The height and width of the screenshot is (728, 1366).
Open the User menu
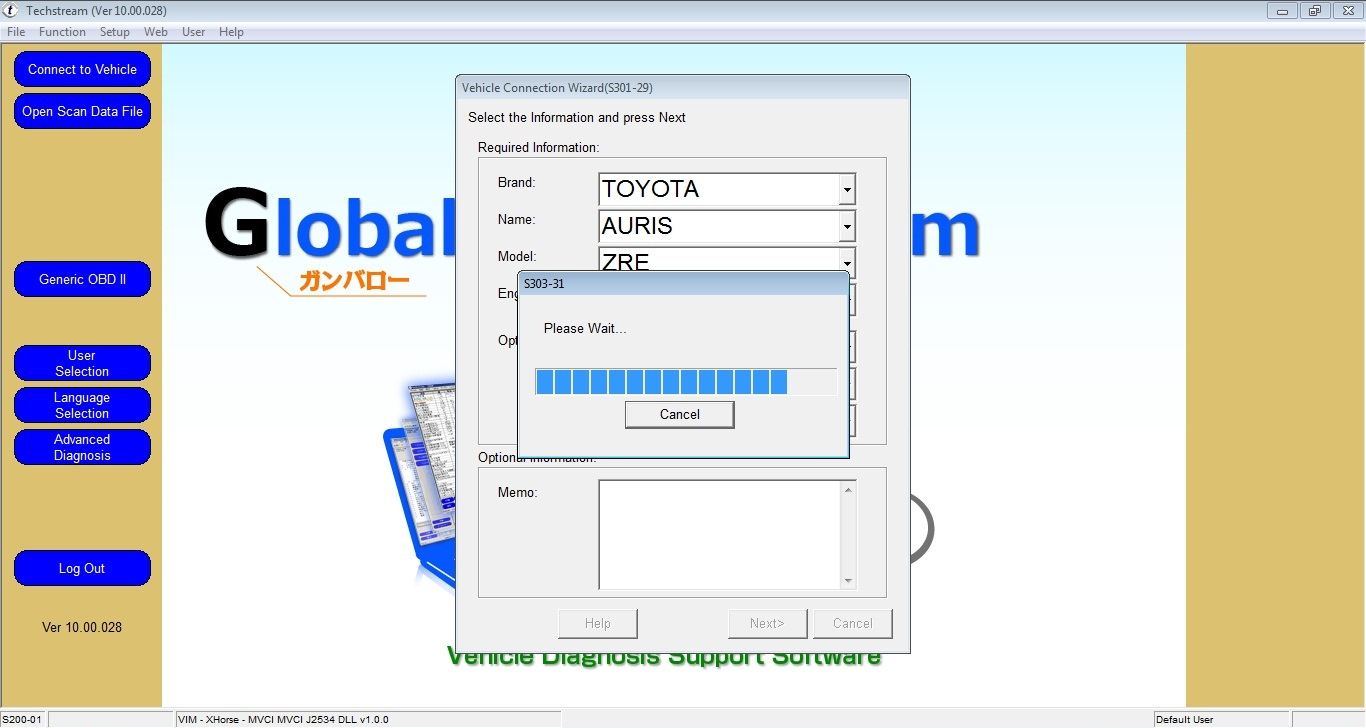[194, 32]
